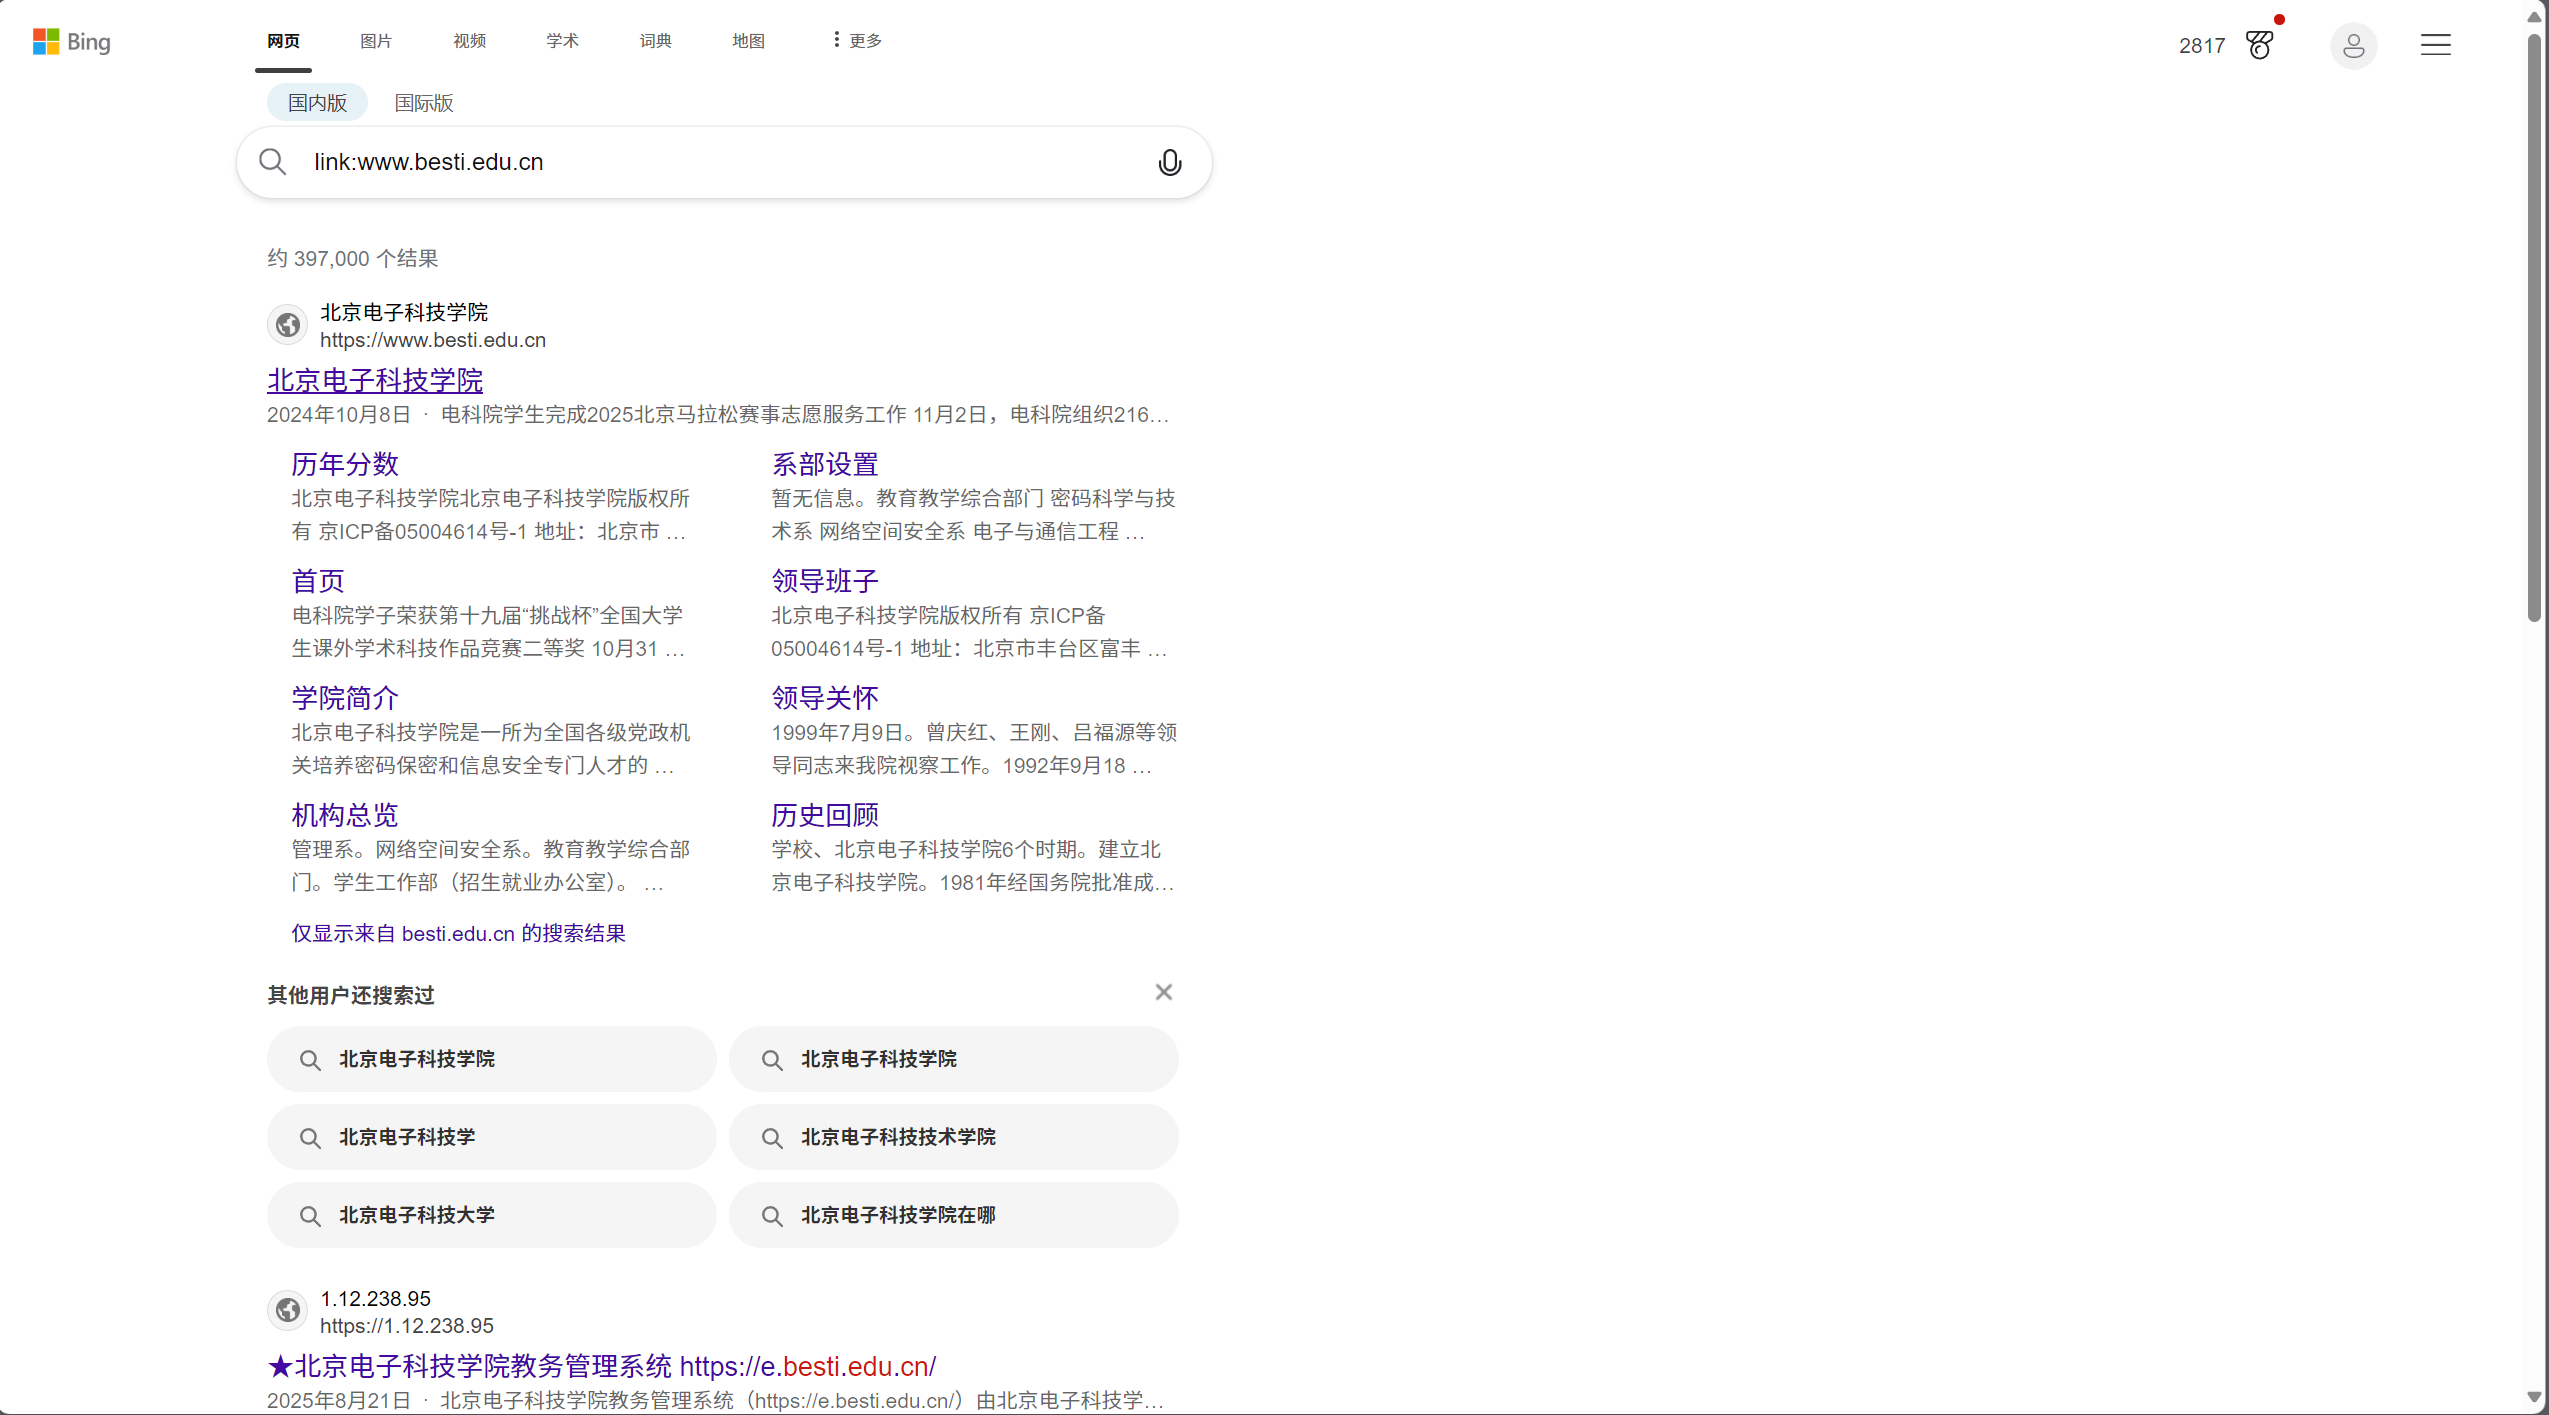
Task: Dismiss the 其他用户还搜索过 panel
Action: [x=1163, y=991]
